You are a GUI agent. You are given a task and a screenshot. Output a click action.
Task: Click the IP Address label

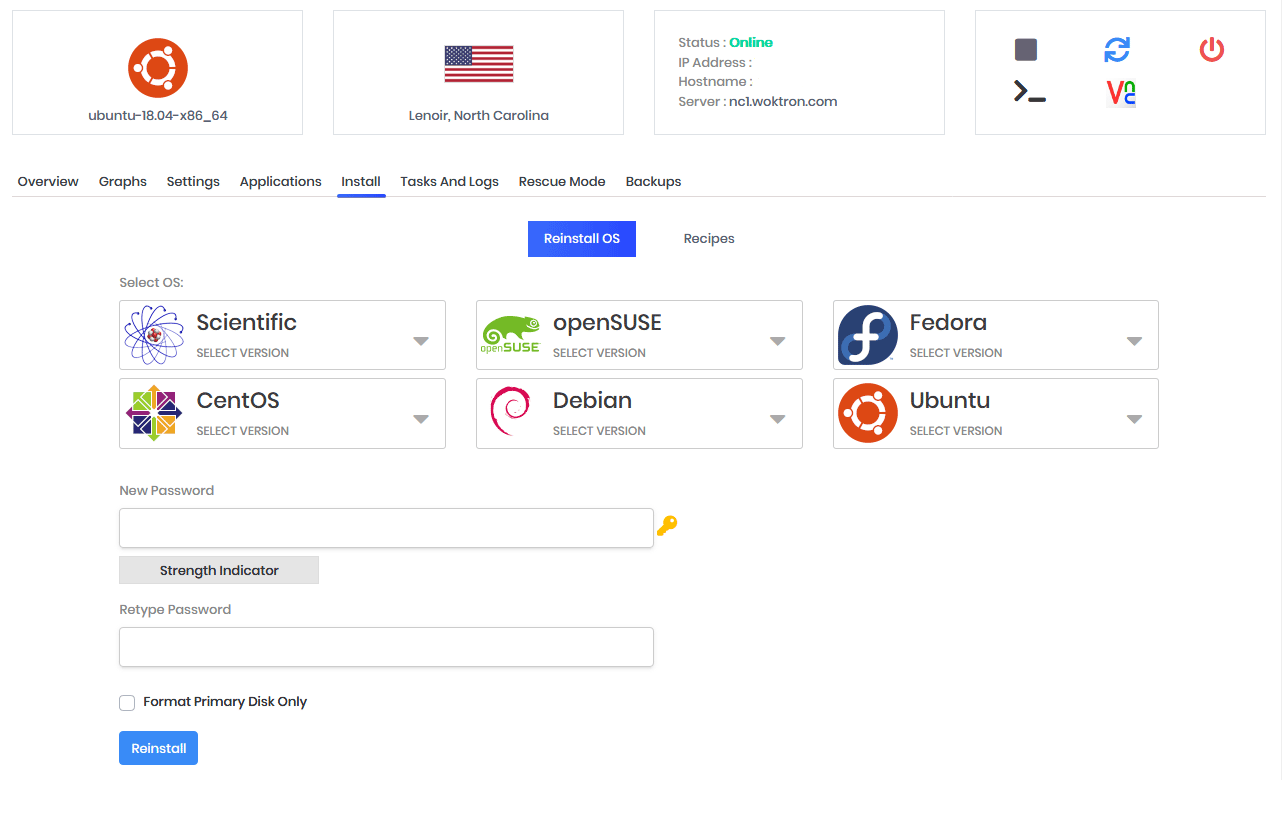coord(715,63)
